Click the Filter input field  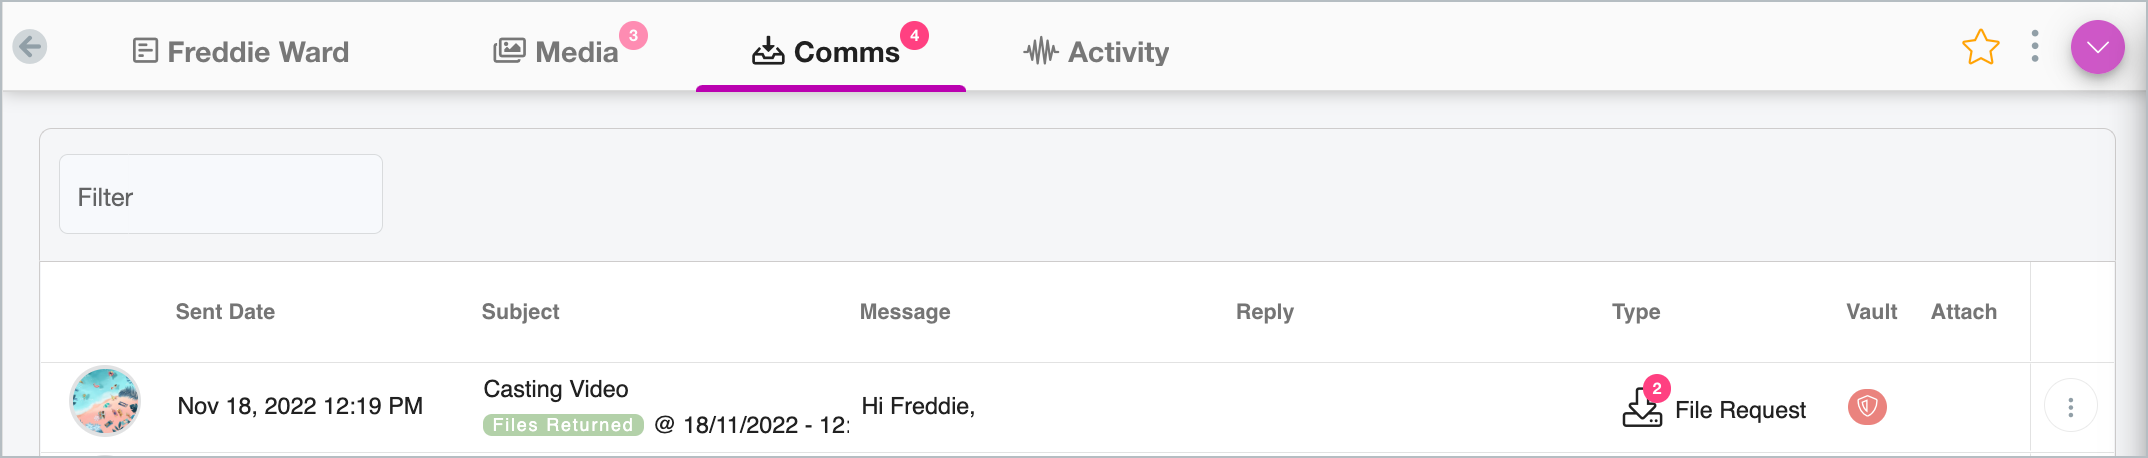[x=221, y=194]
